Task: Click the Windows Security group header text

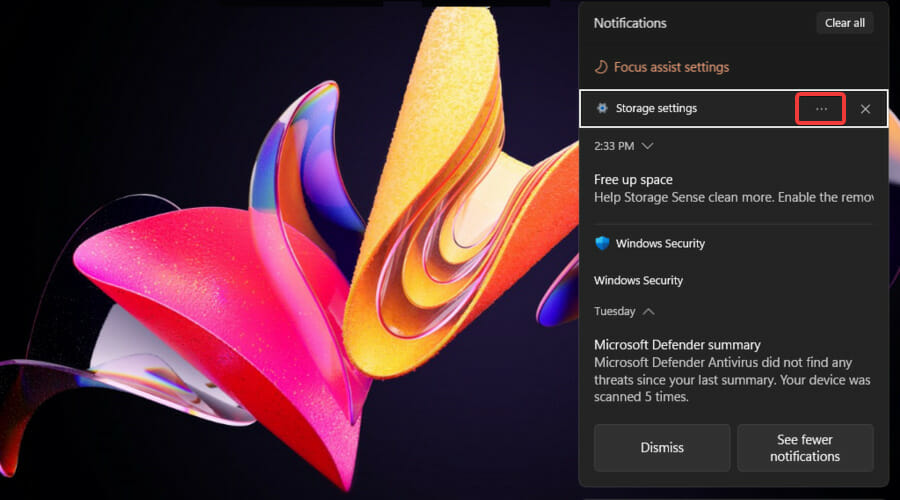Action: 660,243
